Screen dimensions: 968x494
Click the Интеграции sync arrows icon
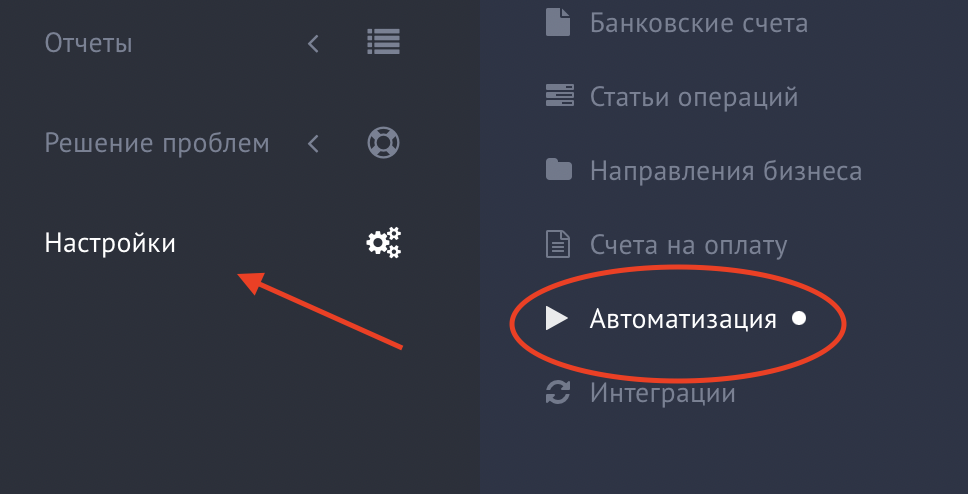(558, 392)
